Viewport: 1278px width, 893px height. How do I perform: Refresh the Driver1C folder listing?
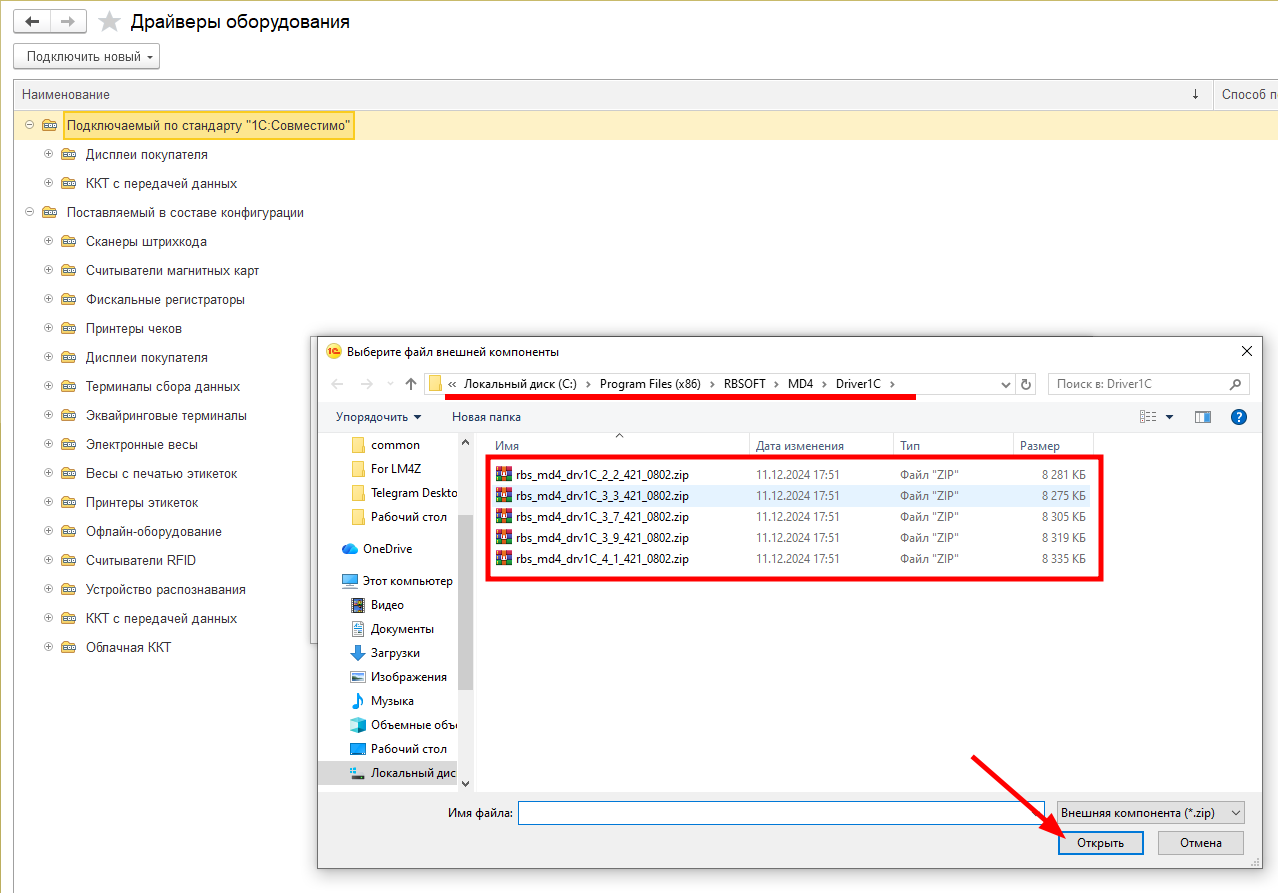click(x=1026, y=384)
